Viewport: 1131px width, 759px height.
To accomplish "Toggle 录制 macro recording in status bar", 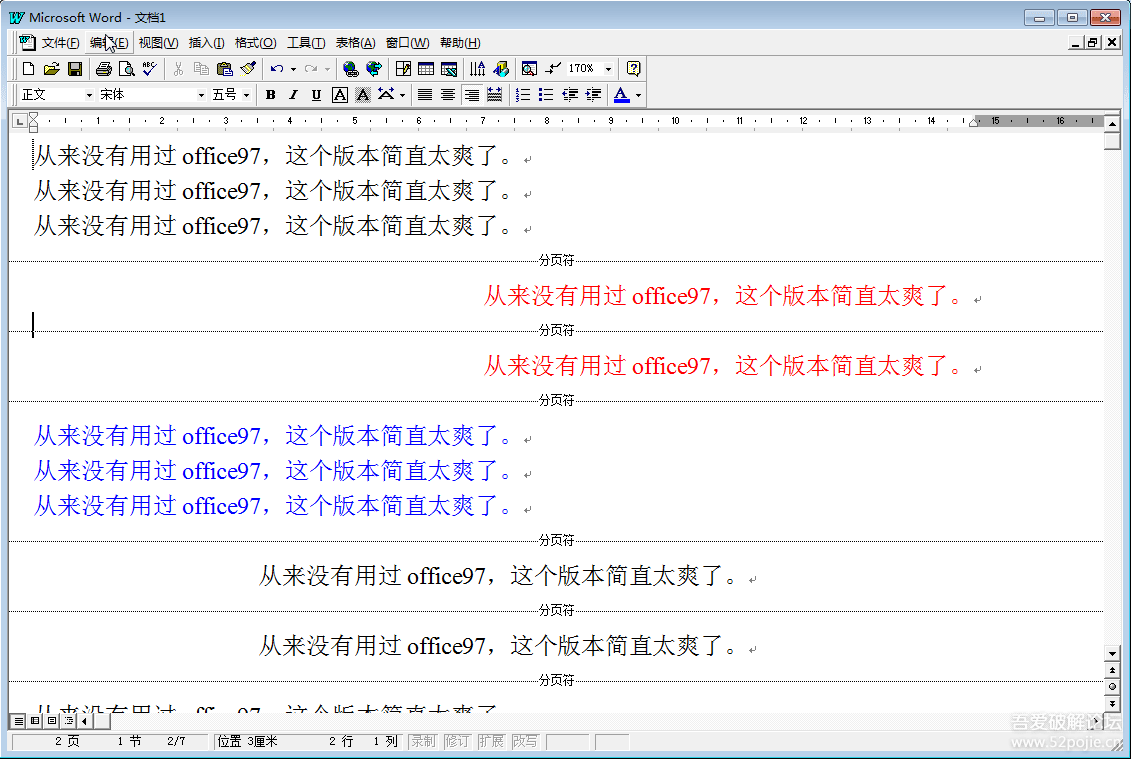I will 423,741.
